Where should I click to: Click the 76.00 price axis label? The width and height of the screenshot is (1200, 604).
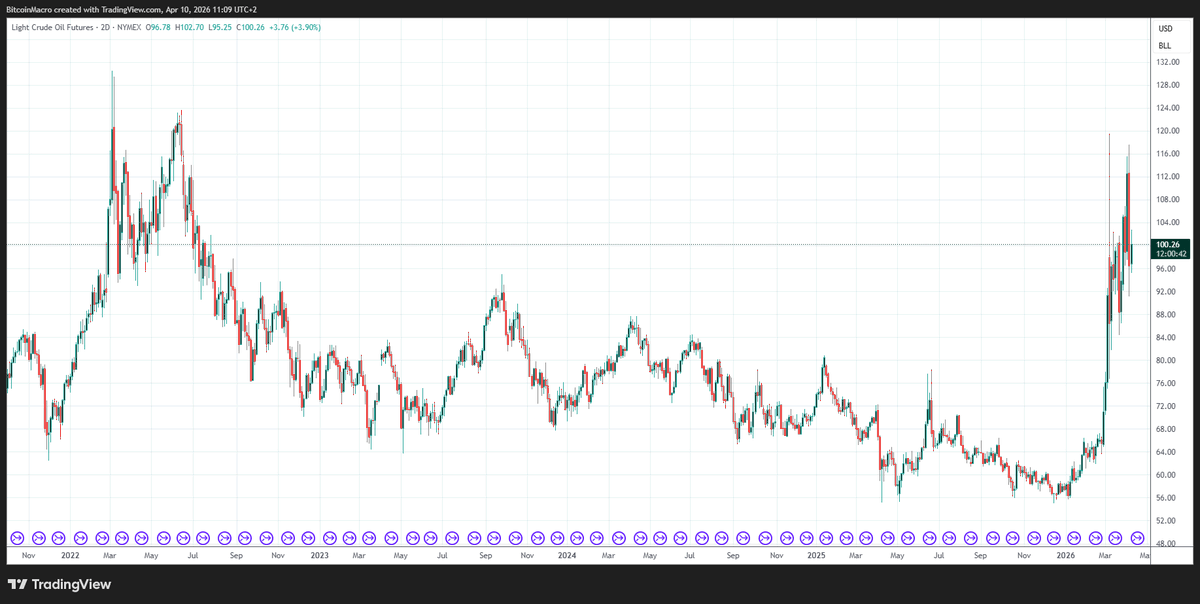point(1168,384)
